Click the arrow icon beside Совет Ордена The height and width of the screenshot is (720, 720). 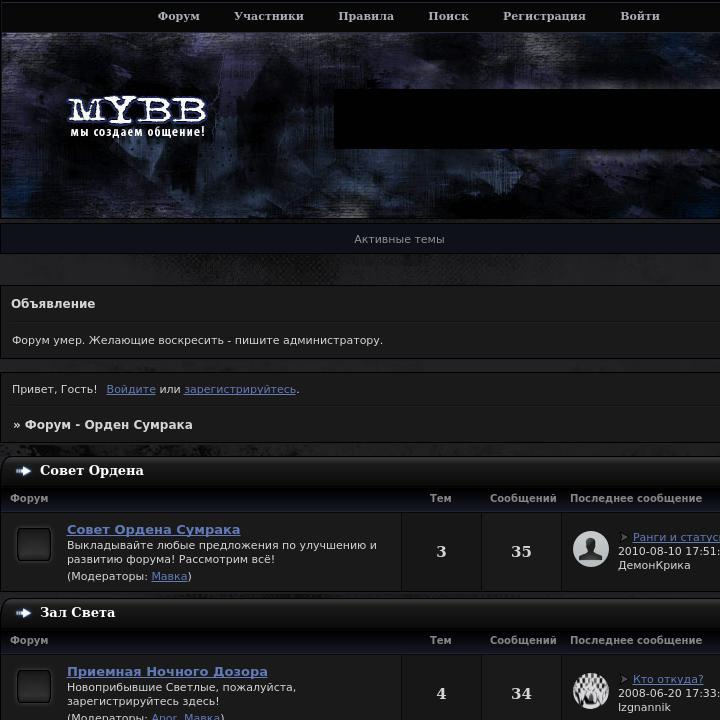[x=23, y=471]
